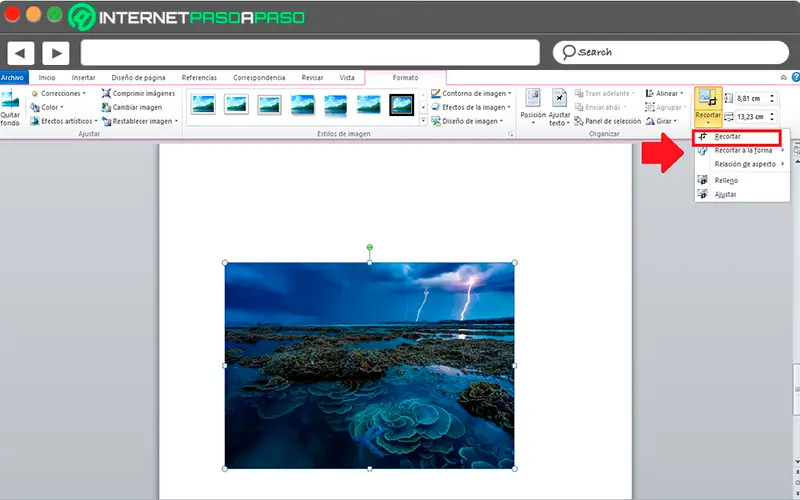Click the green rotation handle above image
This screenshot has height=500, width=800.
click(x=370, y=247)
